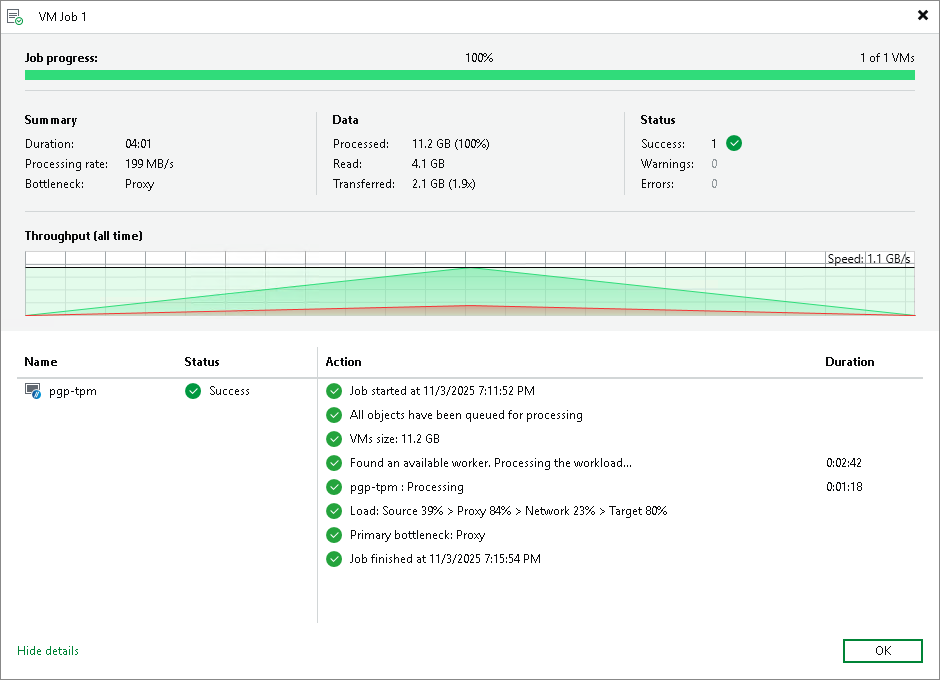This screenshot has height=680, width=940.
Task: Click the Action column header
Action: coord(344,362)
